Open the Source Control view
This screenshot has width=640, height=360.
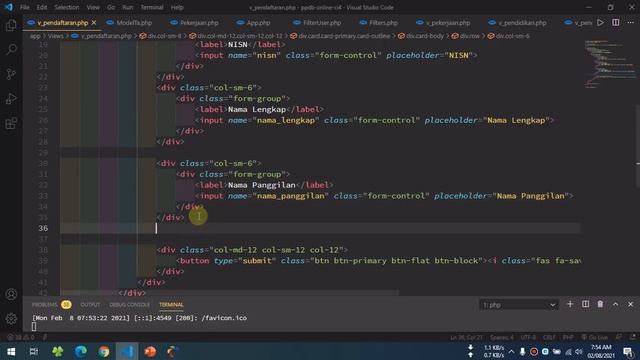click(11, 74)
